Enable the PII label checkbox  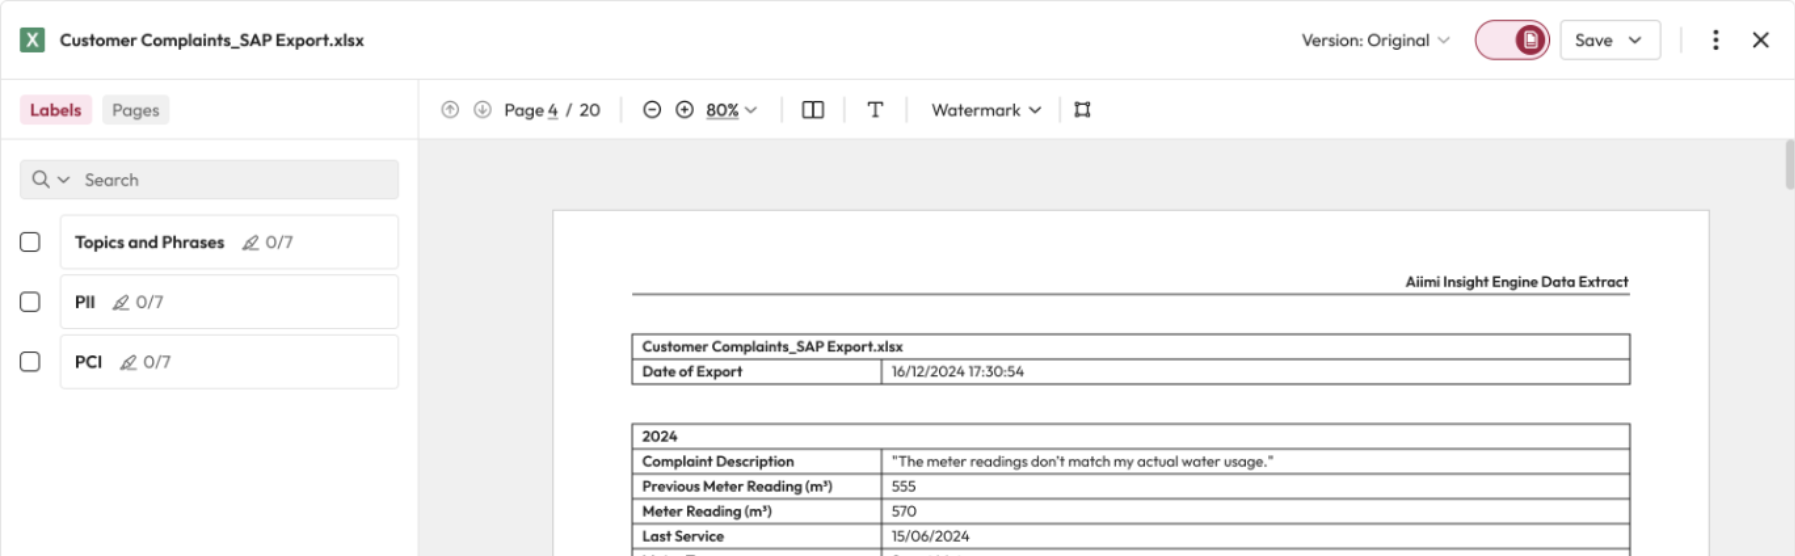(x=30, y=302)
